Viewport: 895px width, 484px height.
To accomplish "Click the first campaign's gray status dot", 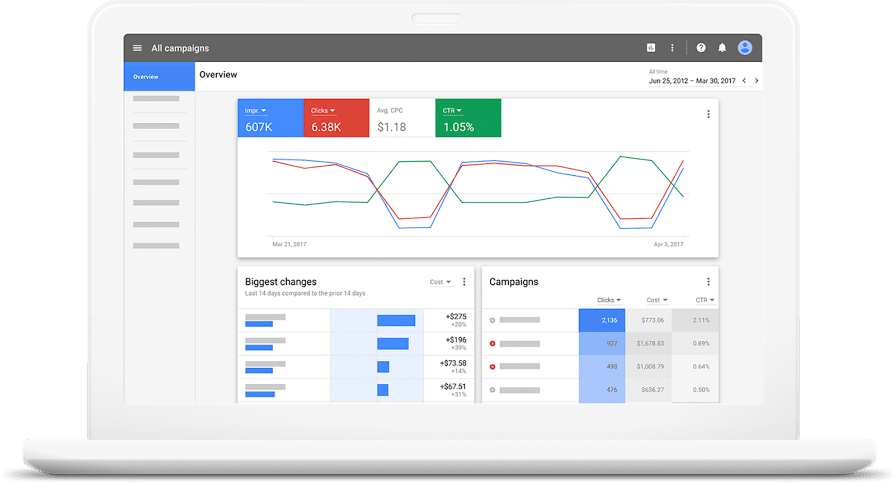I will (x=492, y=320).
